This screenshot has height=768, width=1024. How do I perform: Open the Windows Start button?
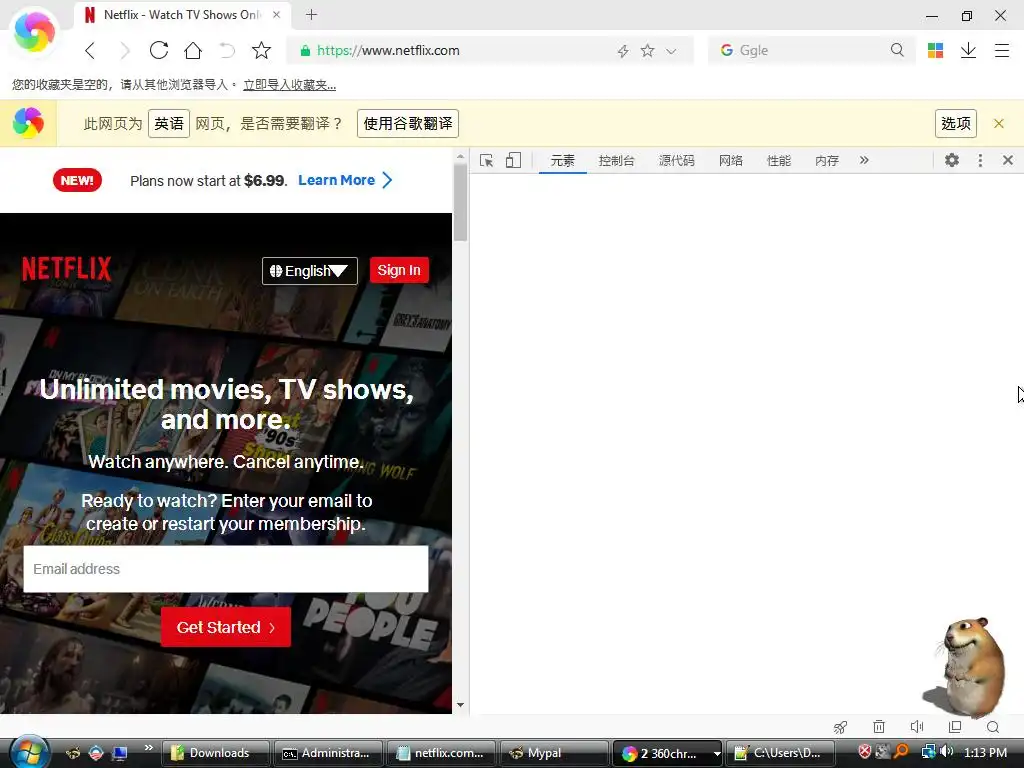point(28,752)
